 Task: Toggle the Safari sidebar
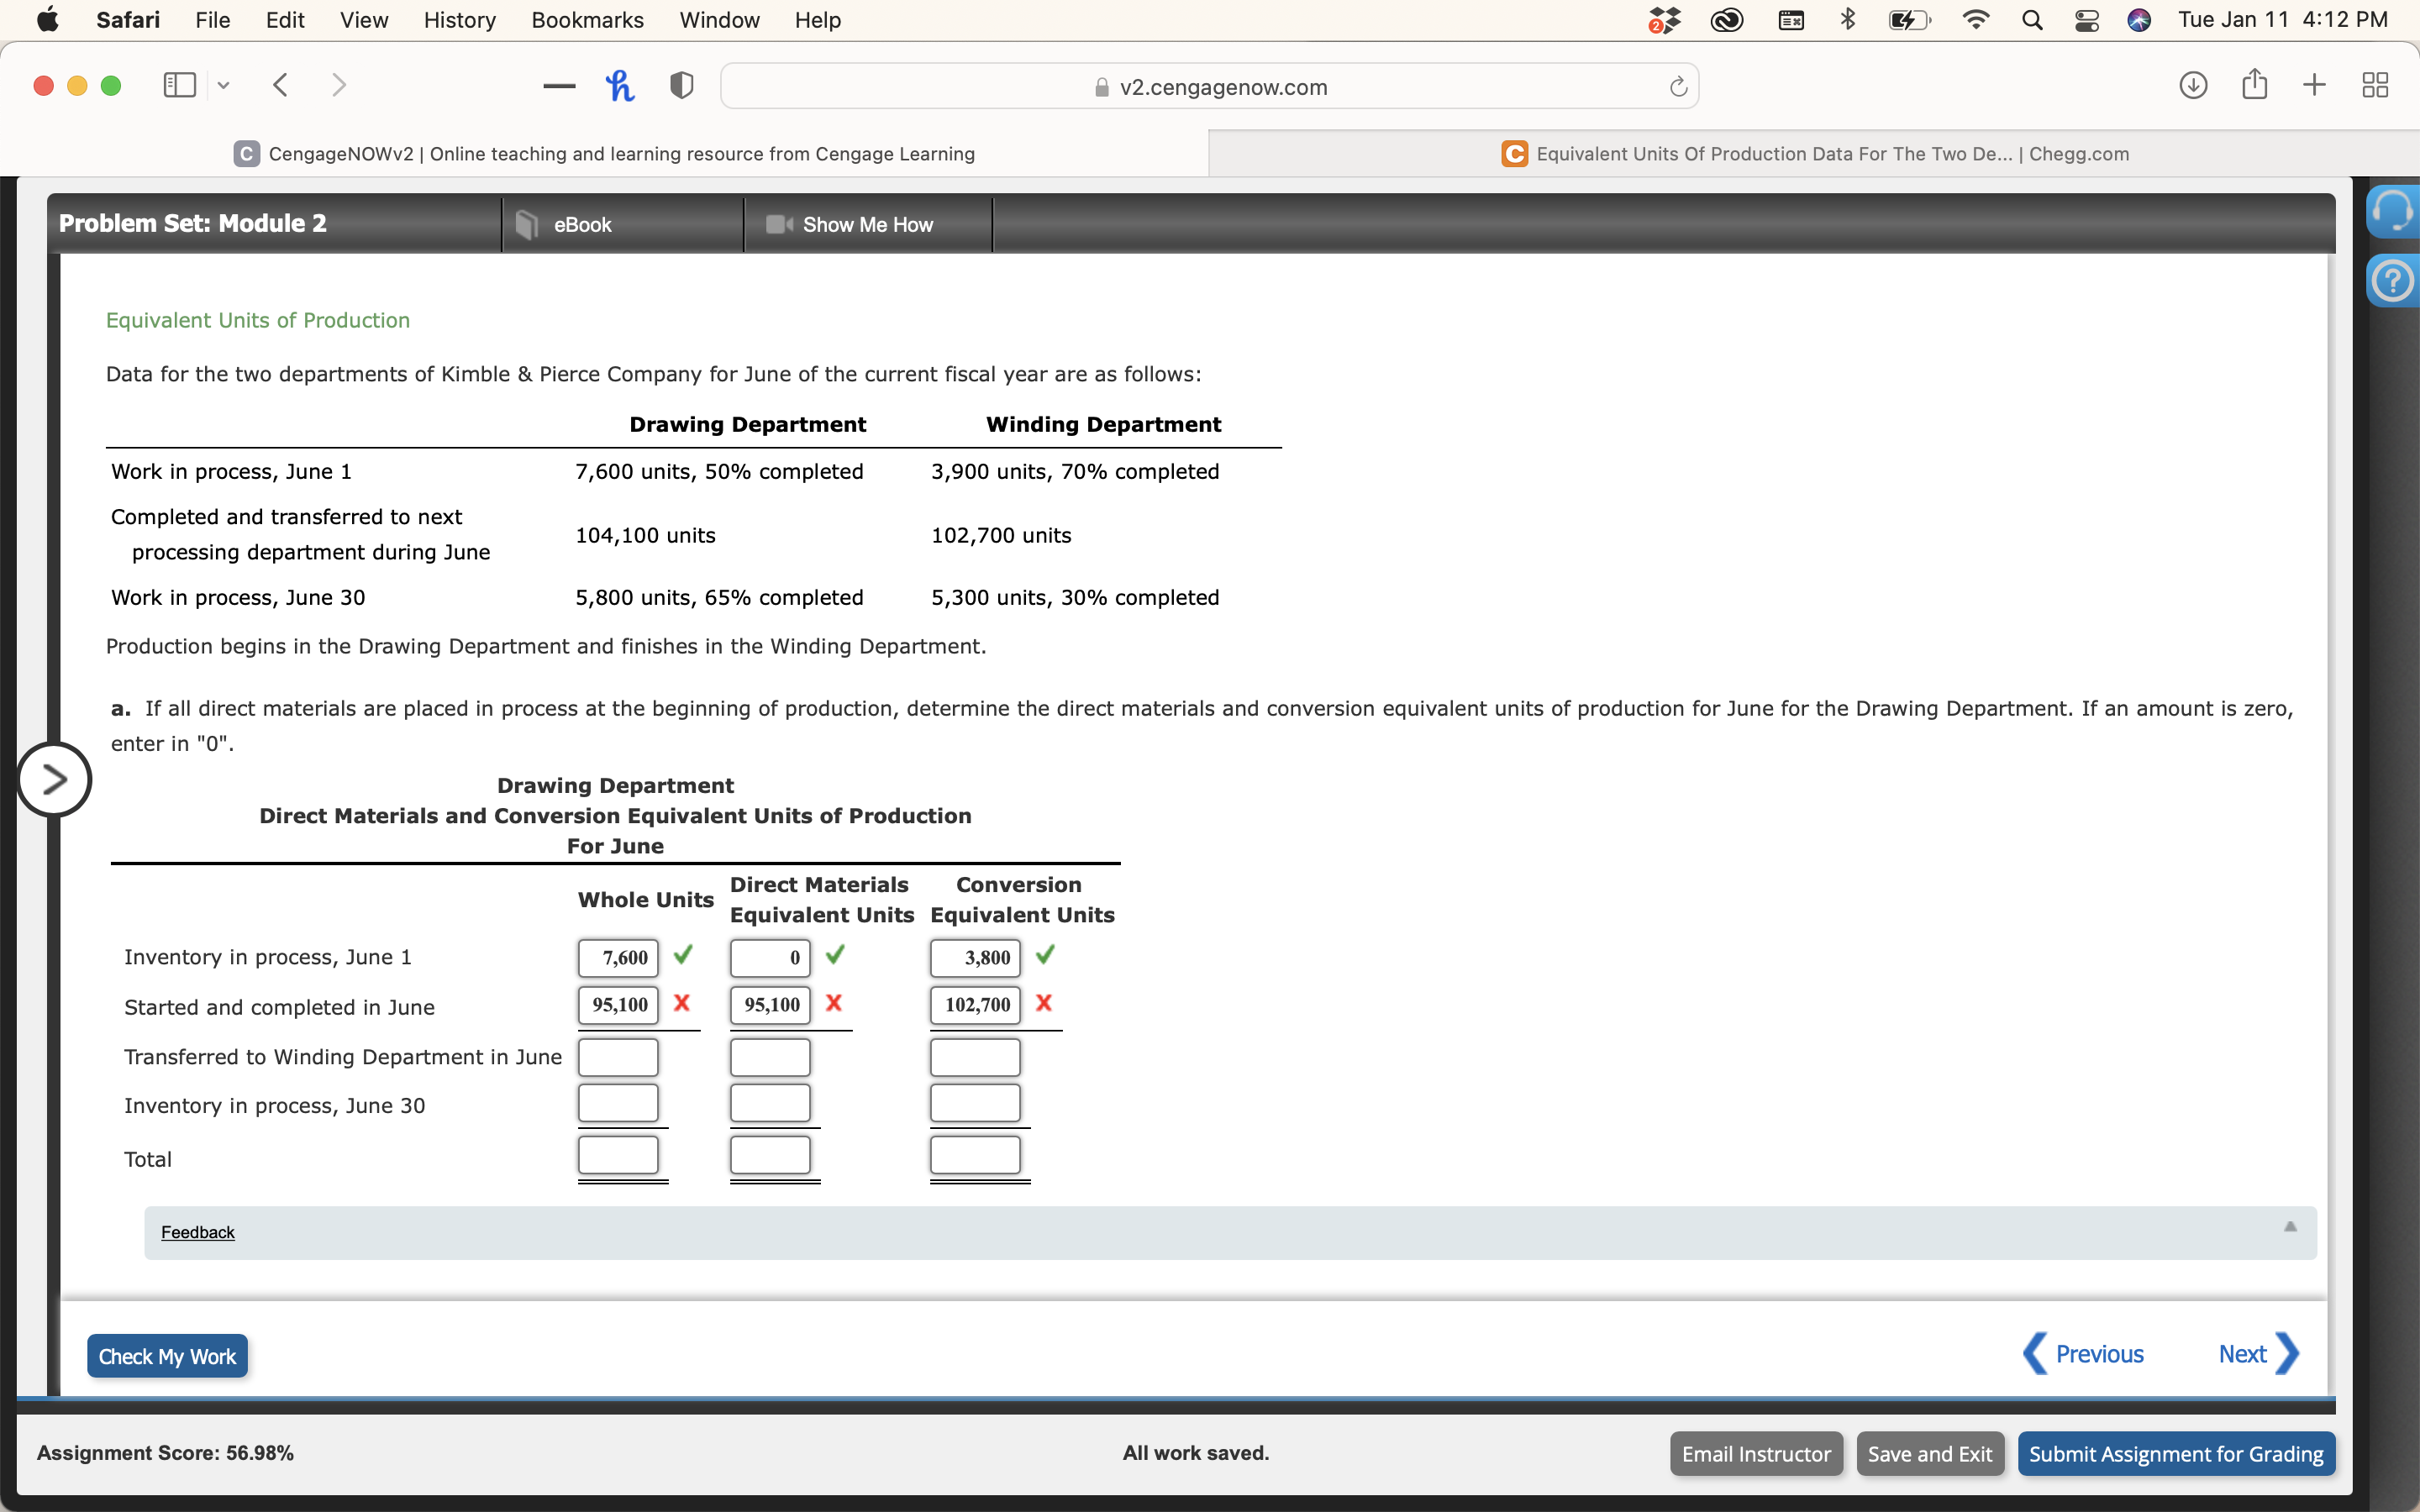178,85
